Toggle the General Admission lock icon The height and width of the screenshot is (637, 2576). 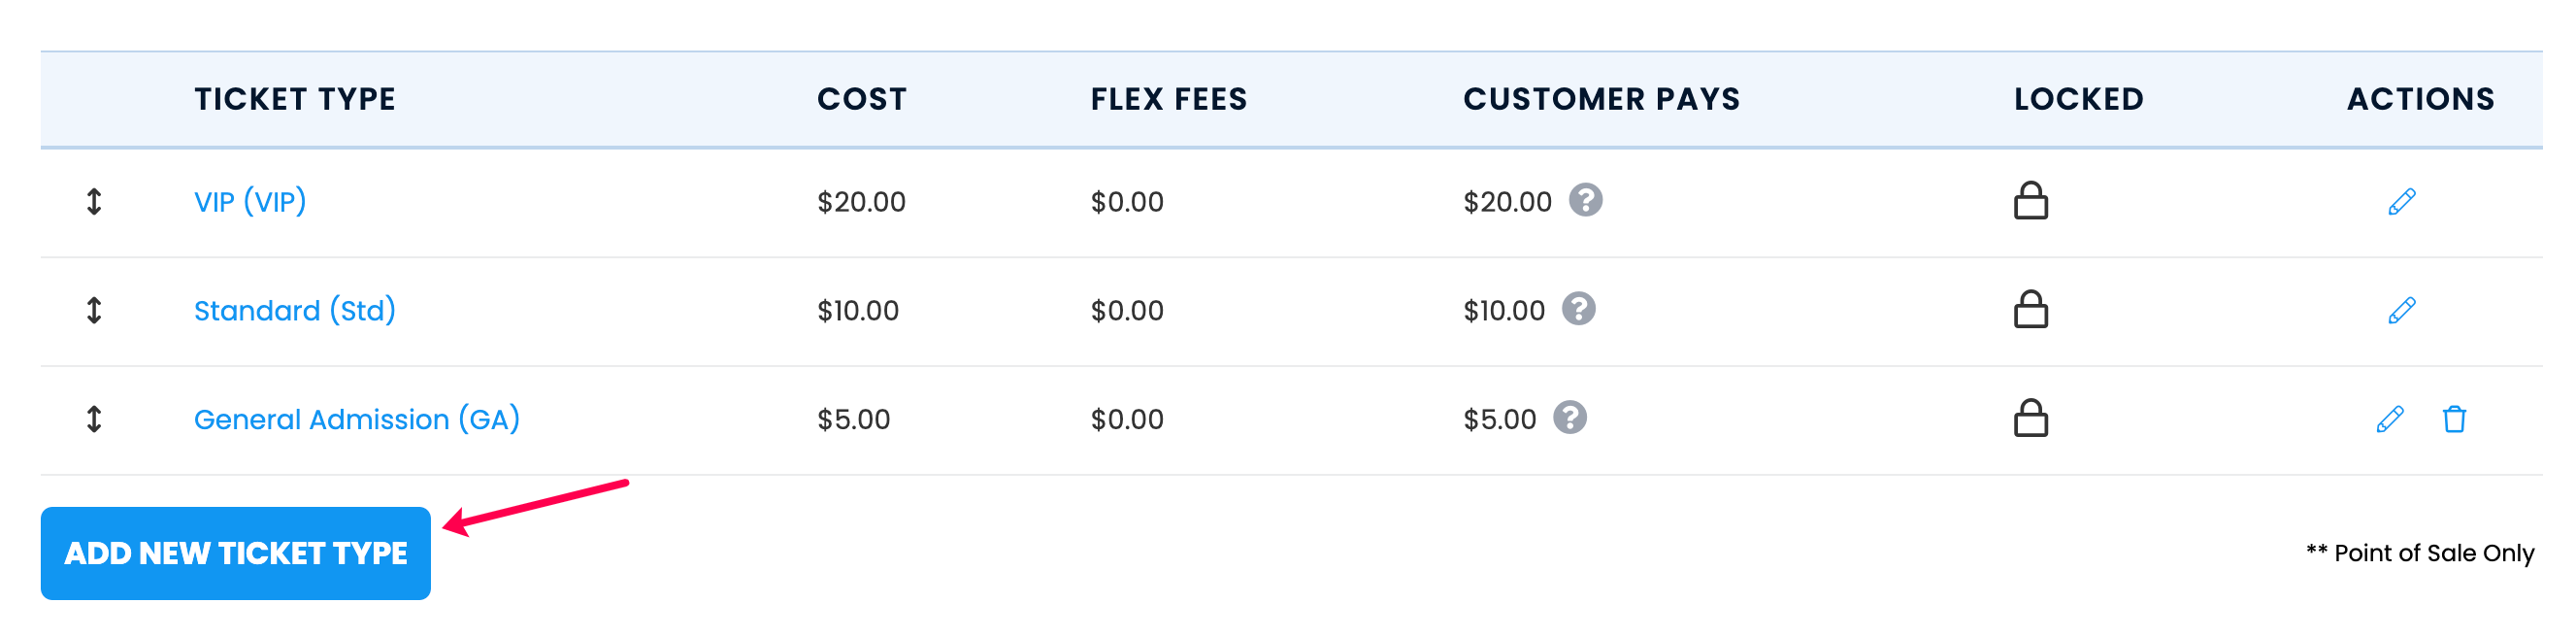pyautogui.click(x=2030, y=419)
